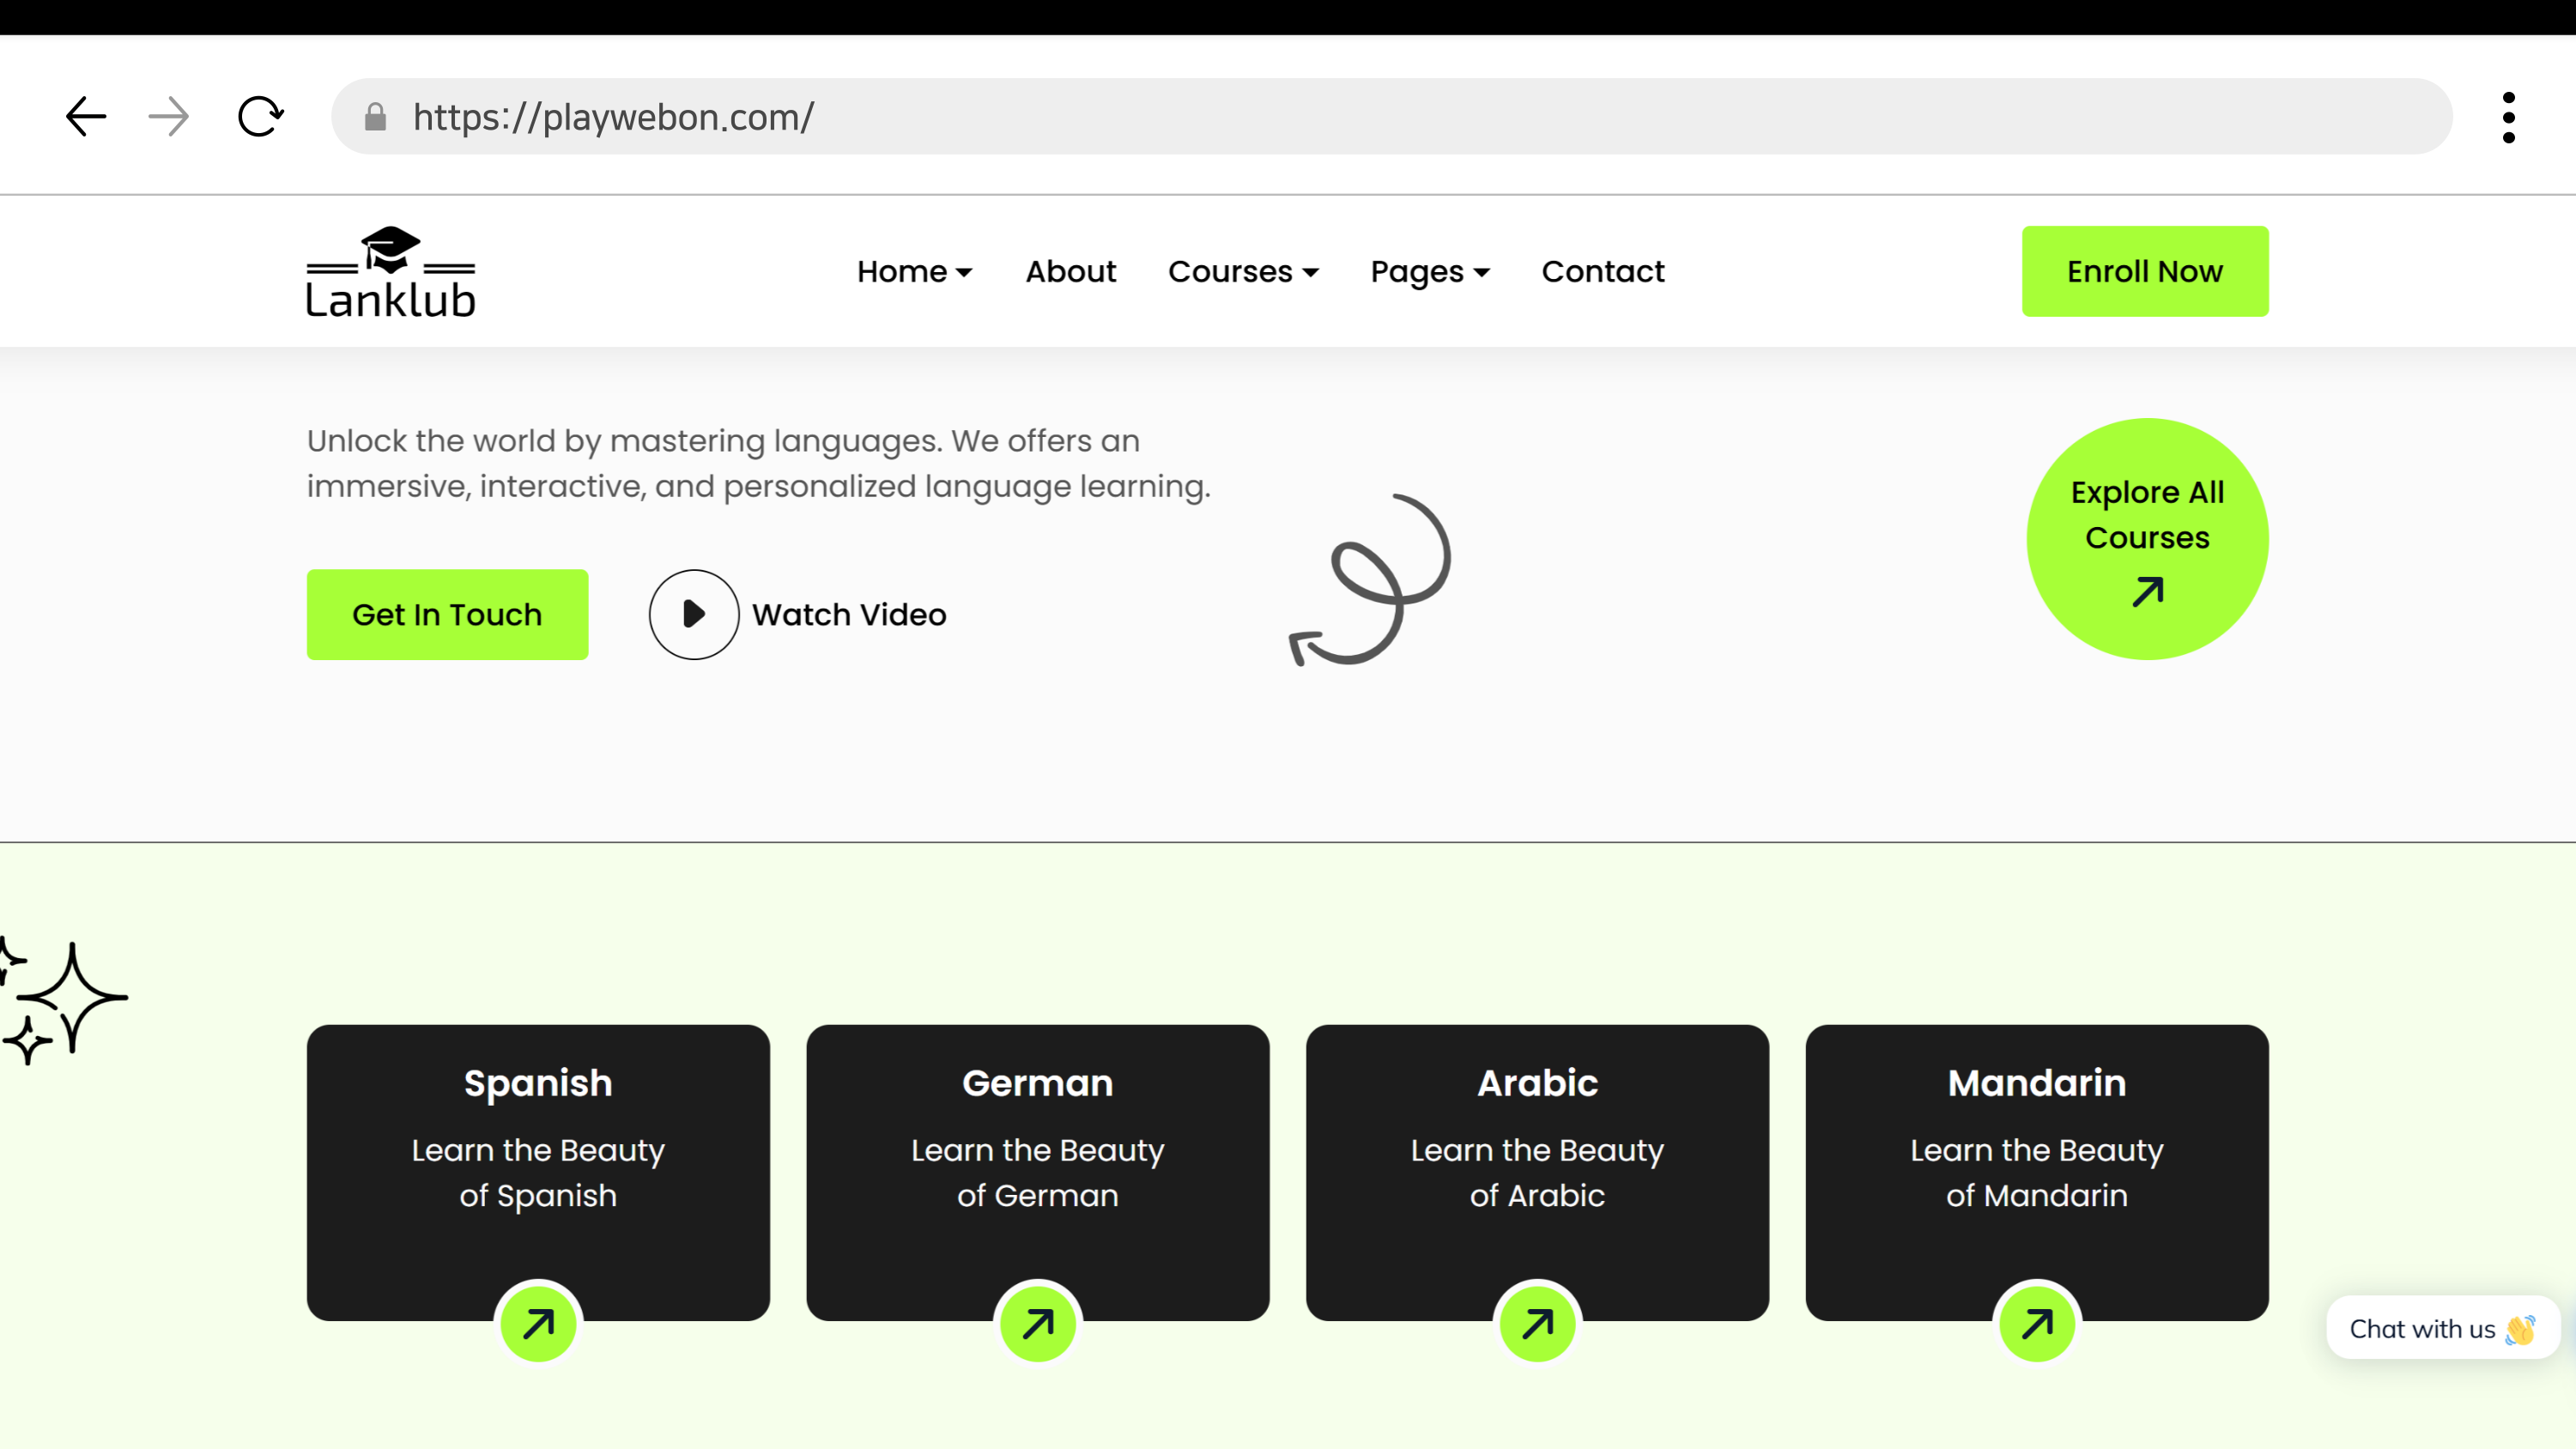This screenshot has height=1449, width=2576.
Task: Click the browser back arrow
Action: coord(86,117)
